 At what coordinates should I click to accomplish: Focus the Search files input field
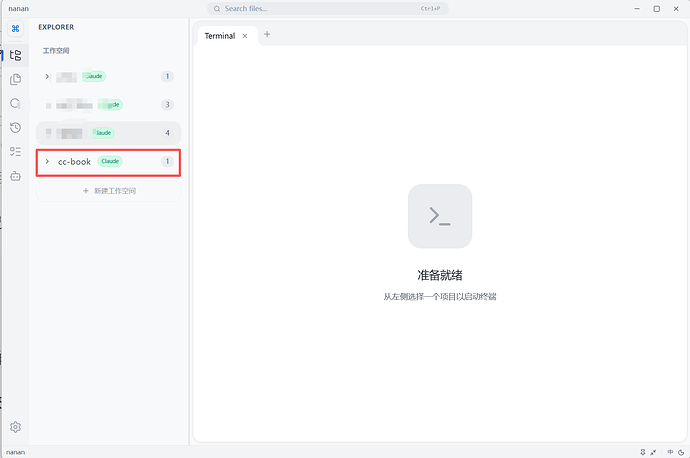[x=328, y=9]
